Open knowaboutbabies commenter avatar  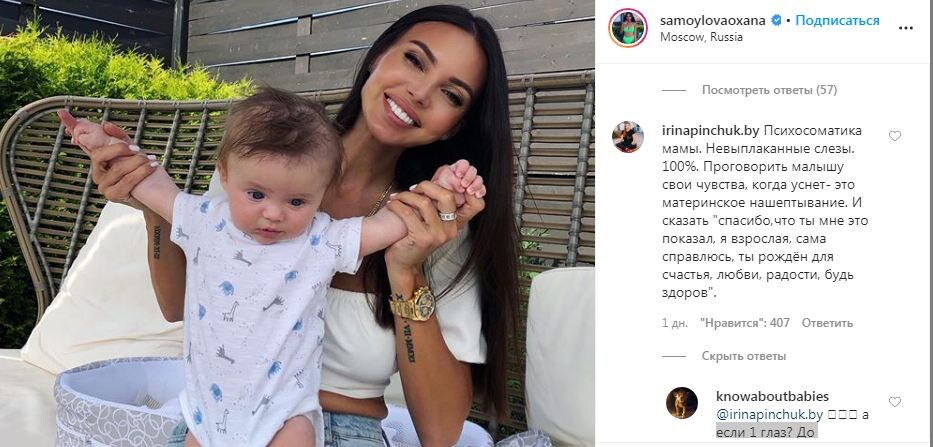pos(681,403)
